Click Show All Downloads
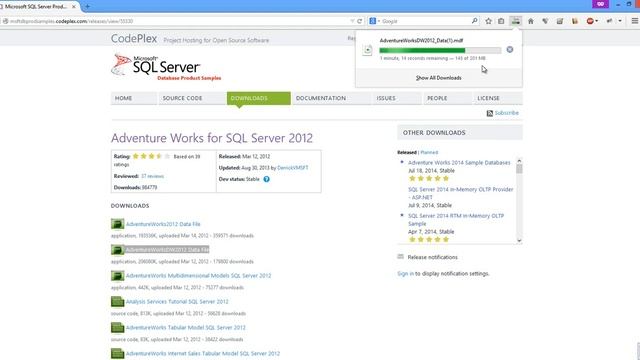 coord(439,78)
